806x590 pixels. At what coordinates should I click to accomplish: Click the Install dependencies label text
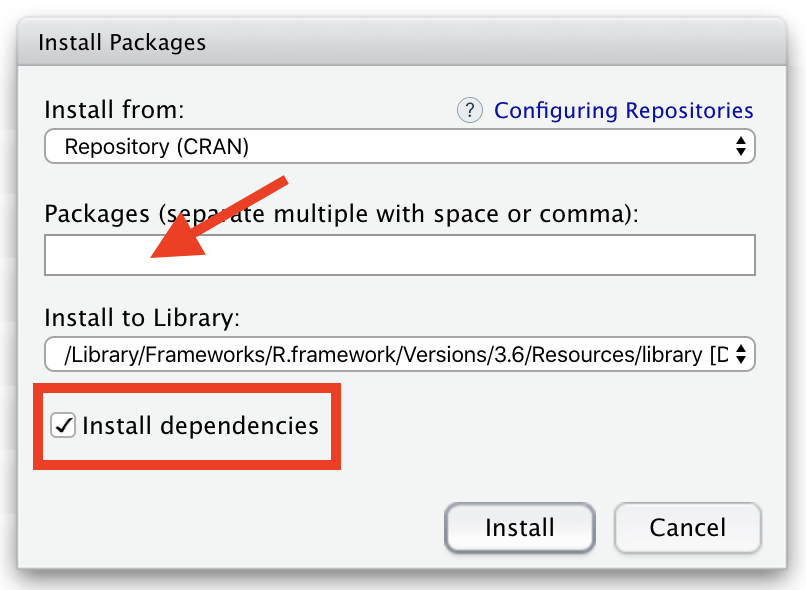[200, 425]
